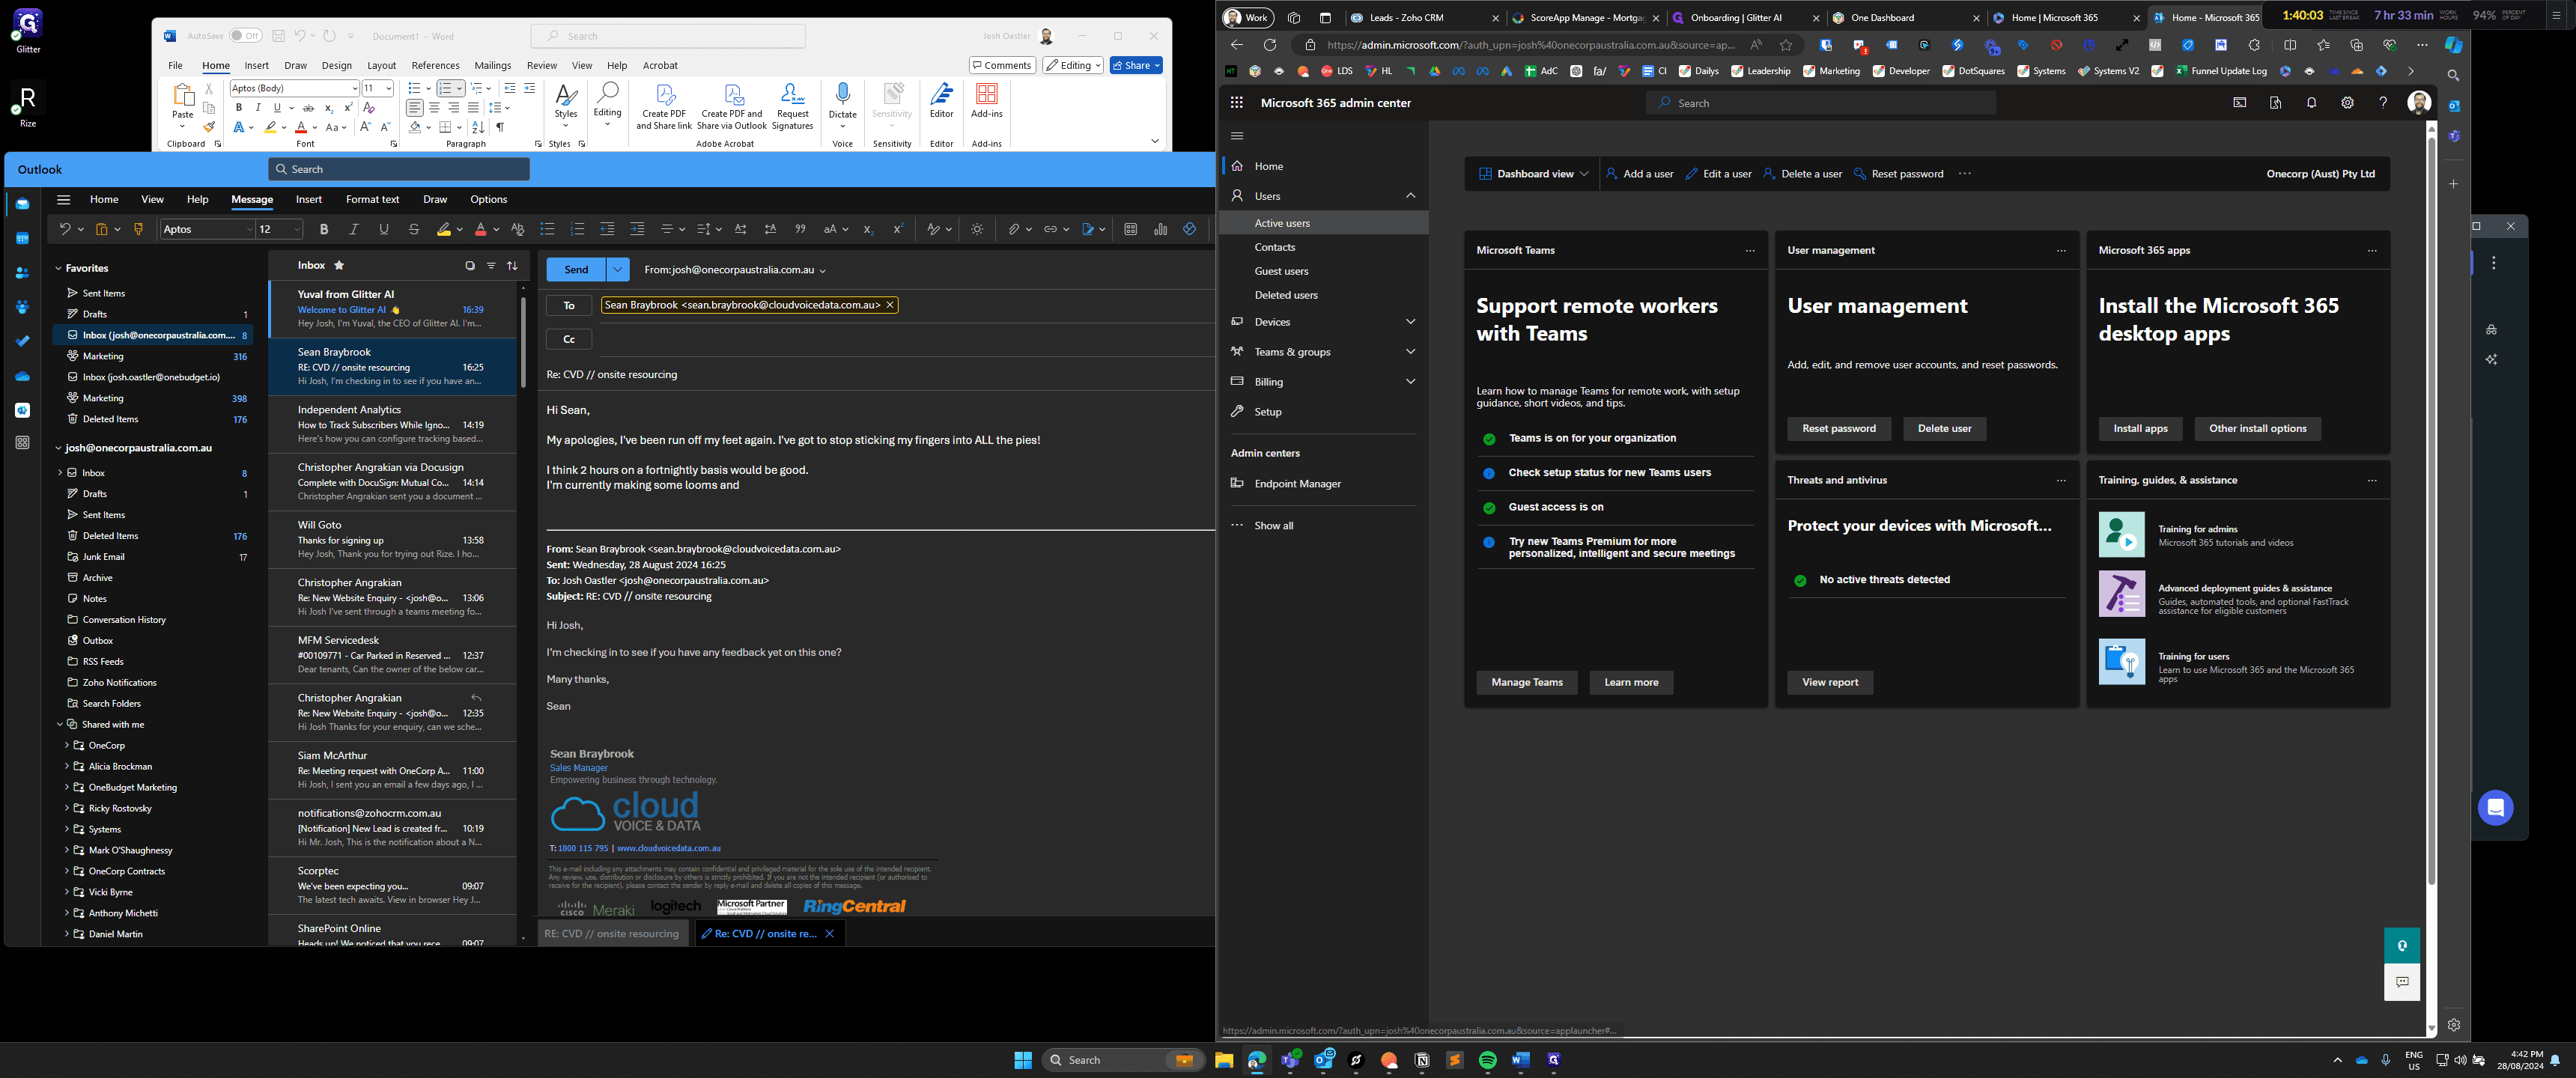
Task: Toggle Italic in the Word ribbon
Action: click(x=258, y=108)
